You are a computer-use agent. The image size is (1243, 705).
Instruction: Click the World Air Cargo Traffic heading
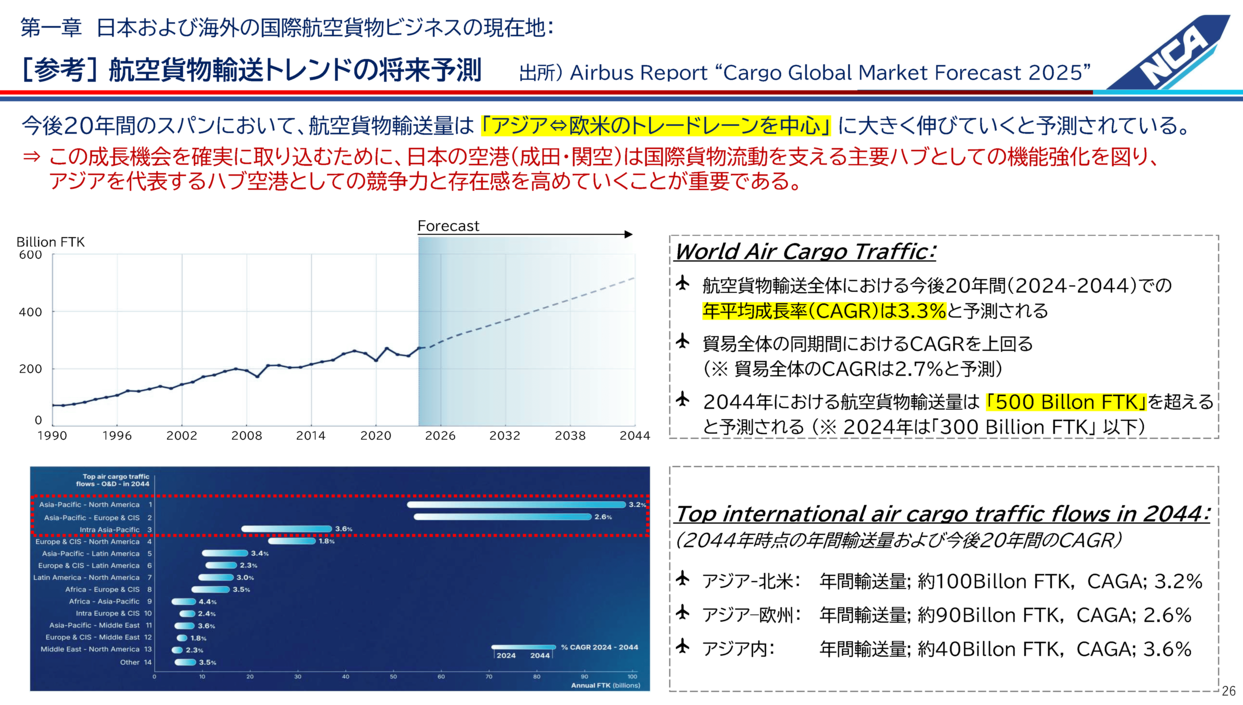pos(805,251)
